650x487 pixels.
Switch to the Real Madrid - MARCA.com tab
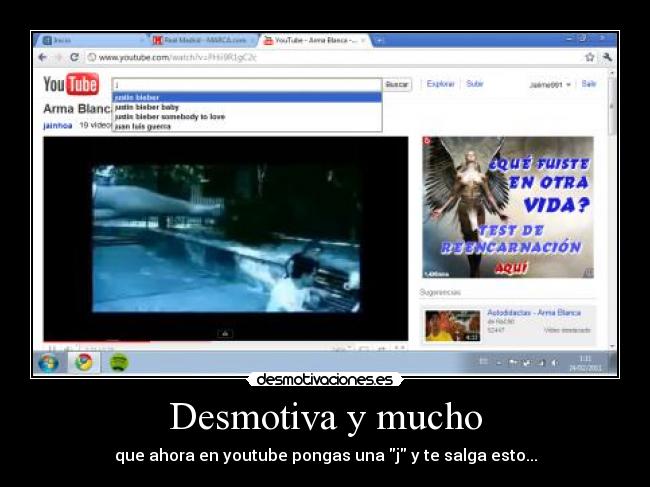201,40
